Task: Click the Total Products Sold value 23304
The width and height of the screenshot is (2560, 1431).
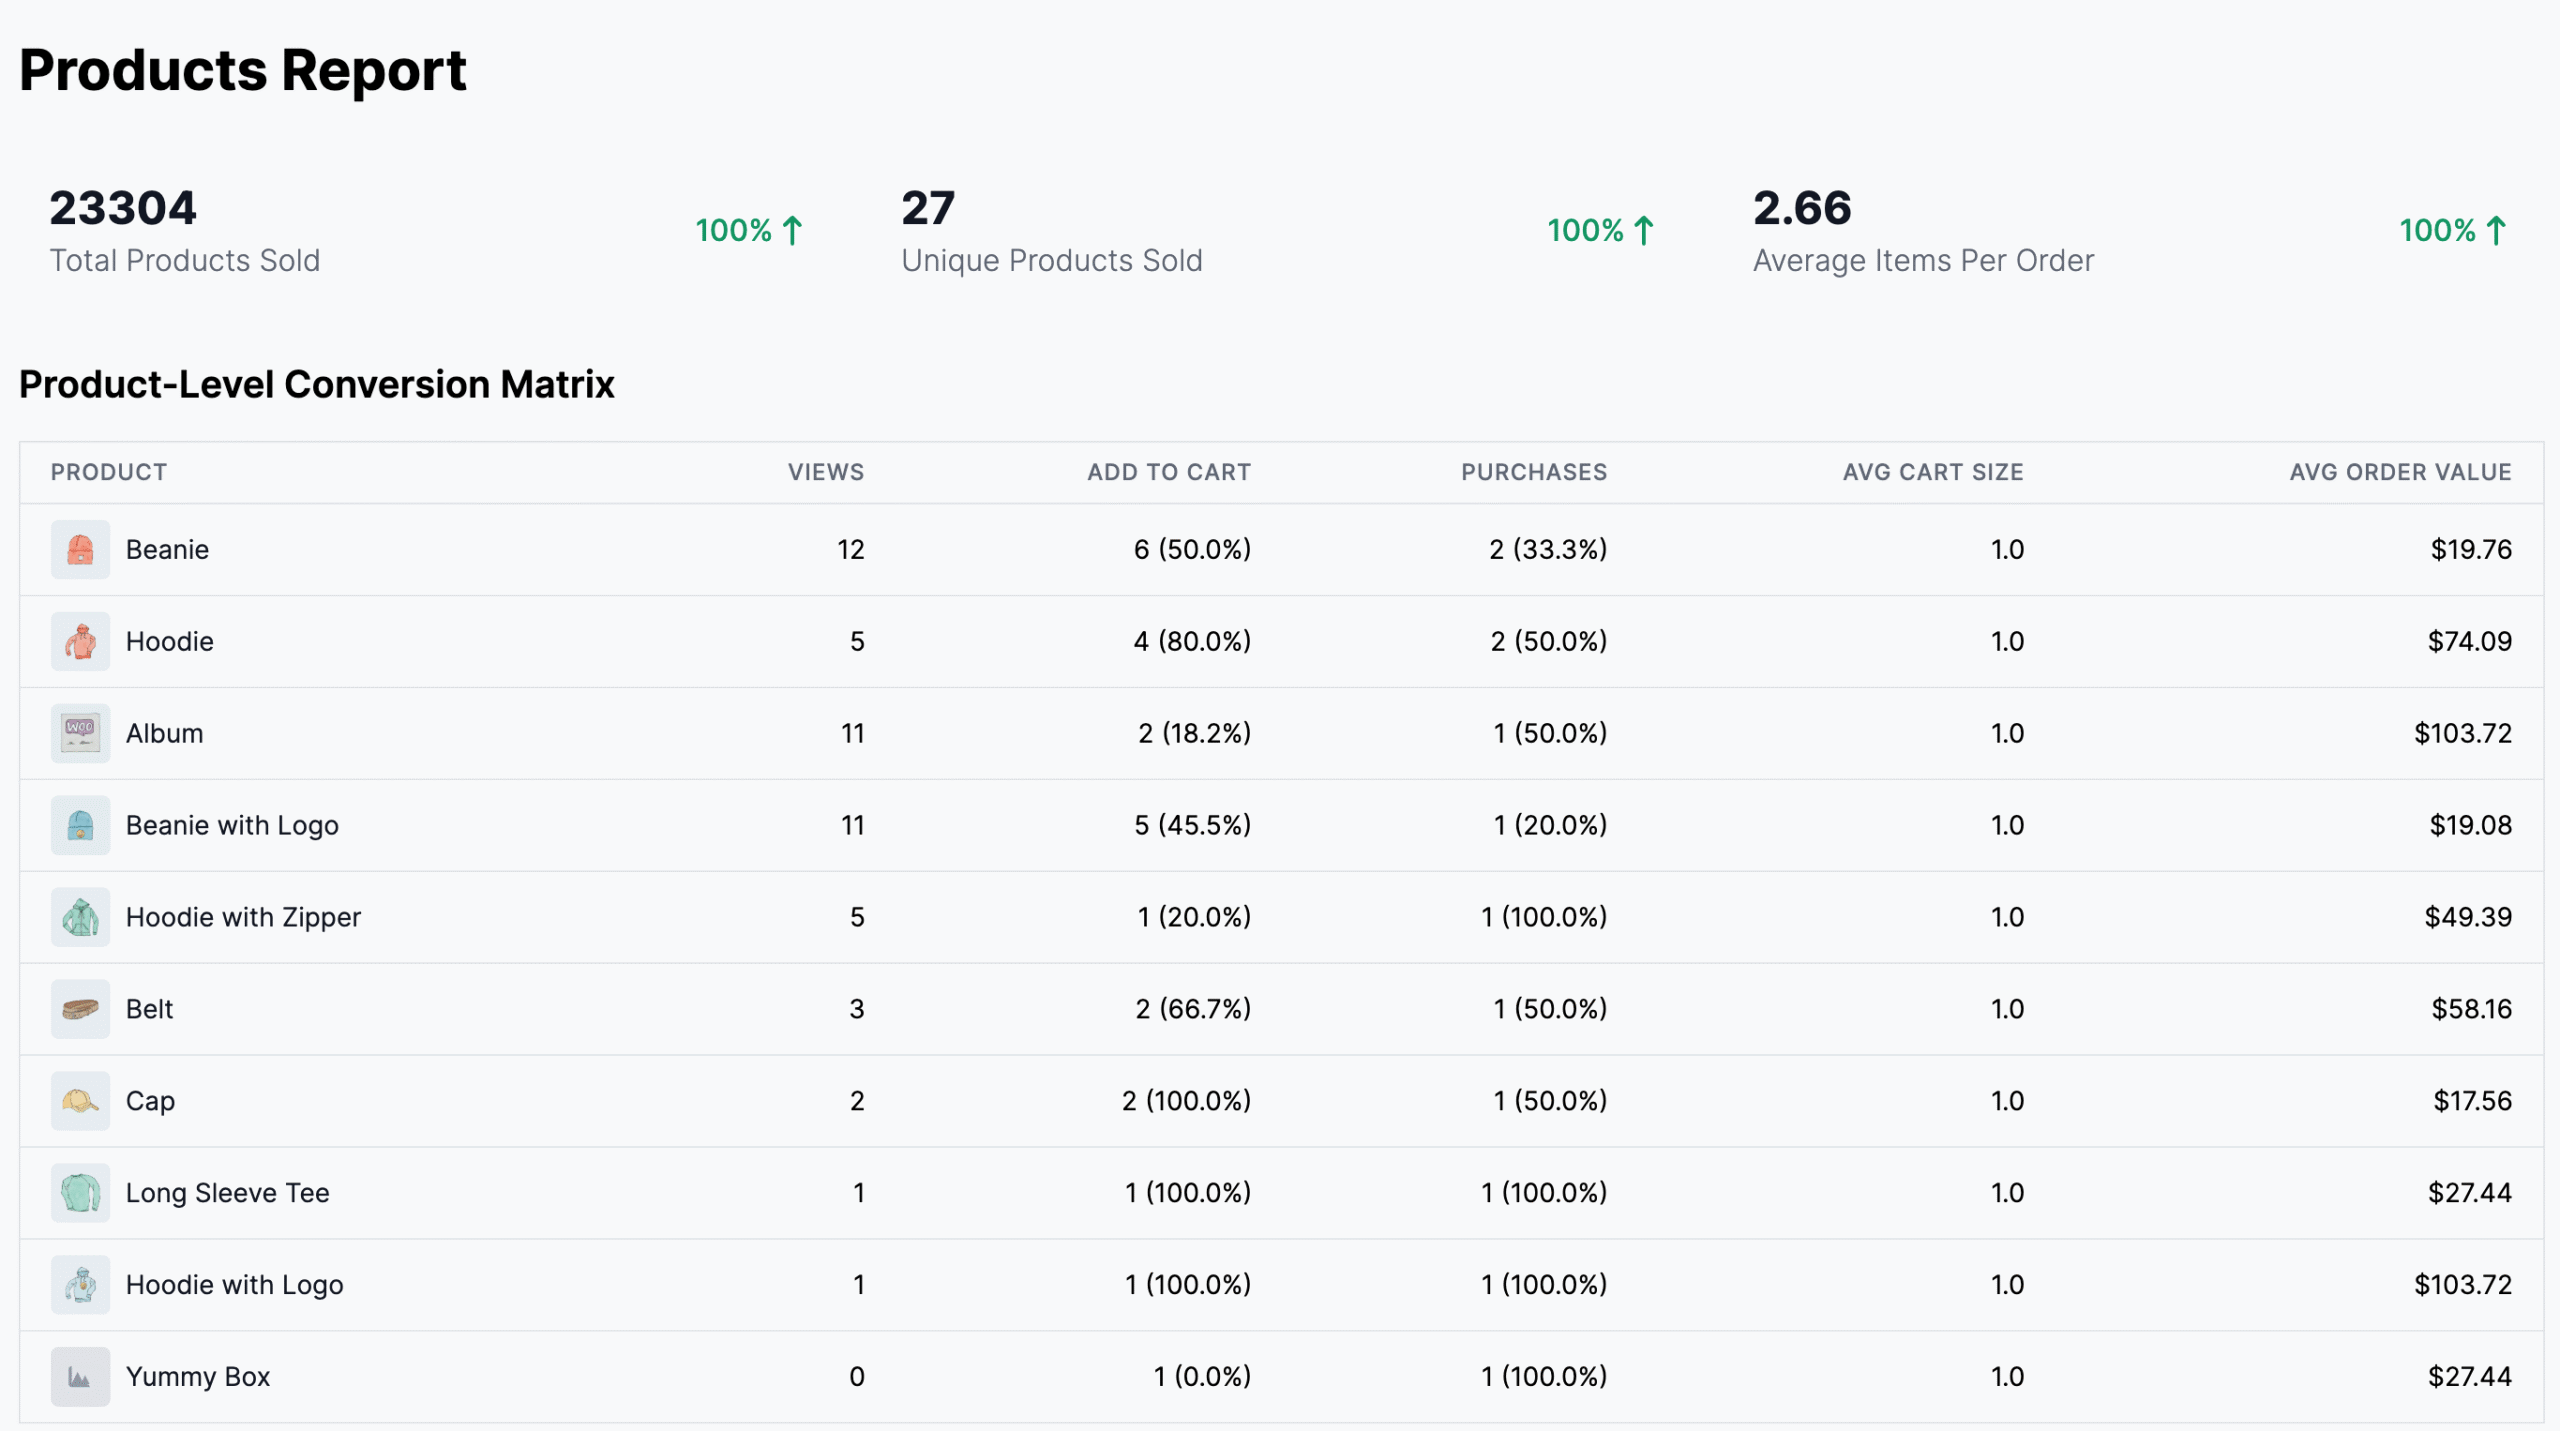Action: 123,209
